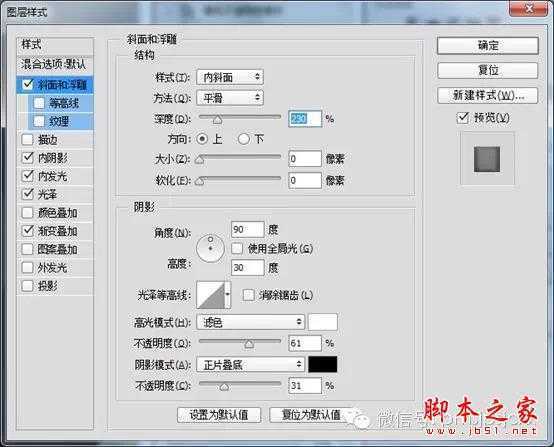Viewport: 554px width, 447px height.
Task: Select the 样式 list header
Action: pos(55,45)
